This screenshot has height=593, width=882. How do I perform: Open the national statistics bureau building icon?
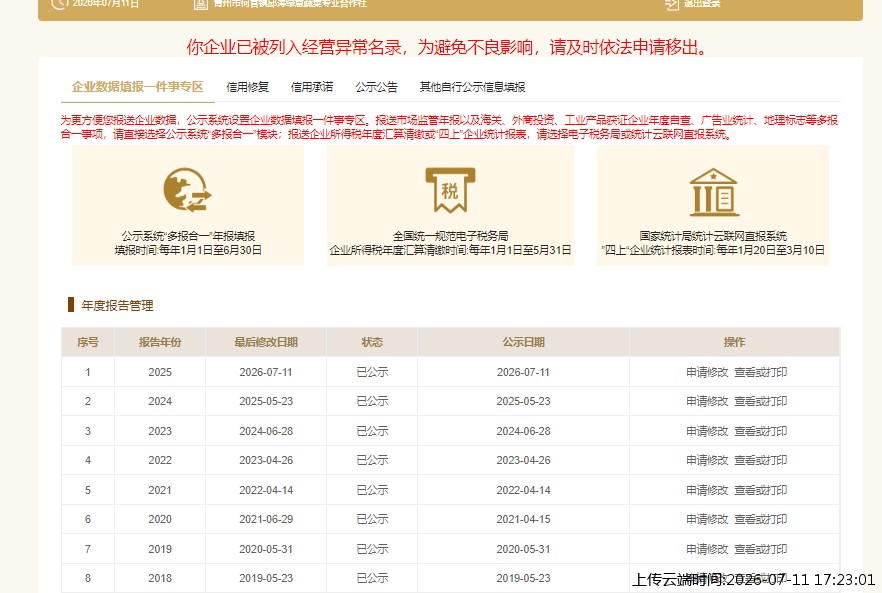(714, 192)
